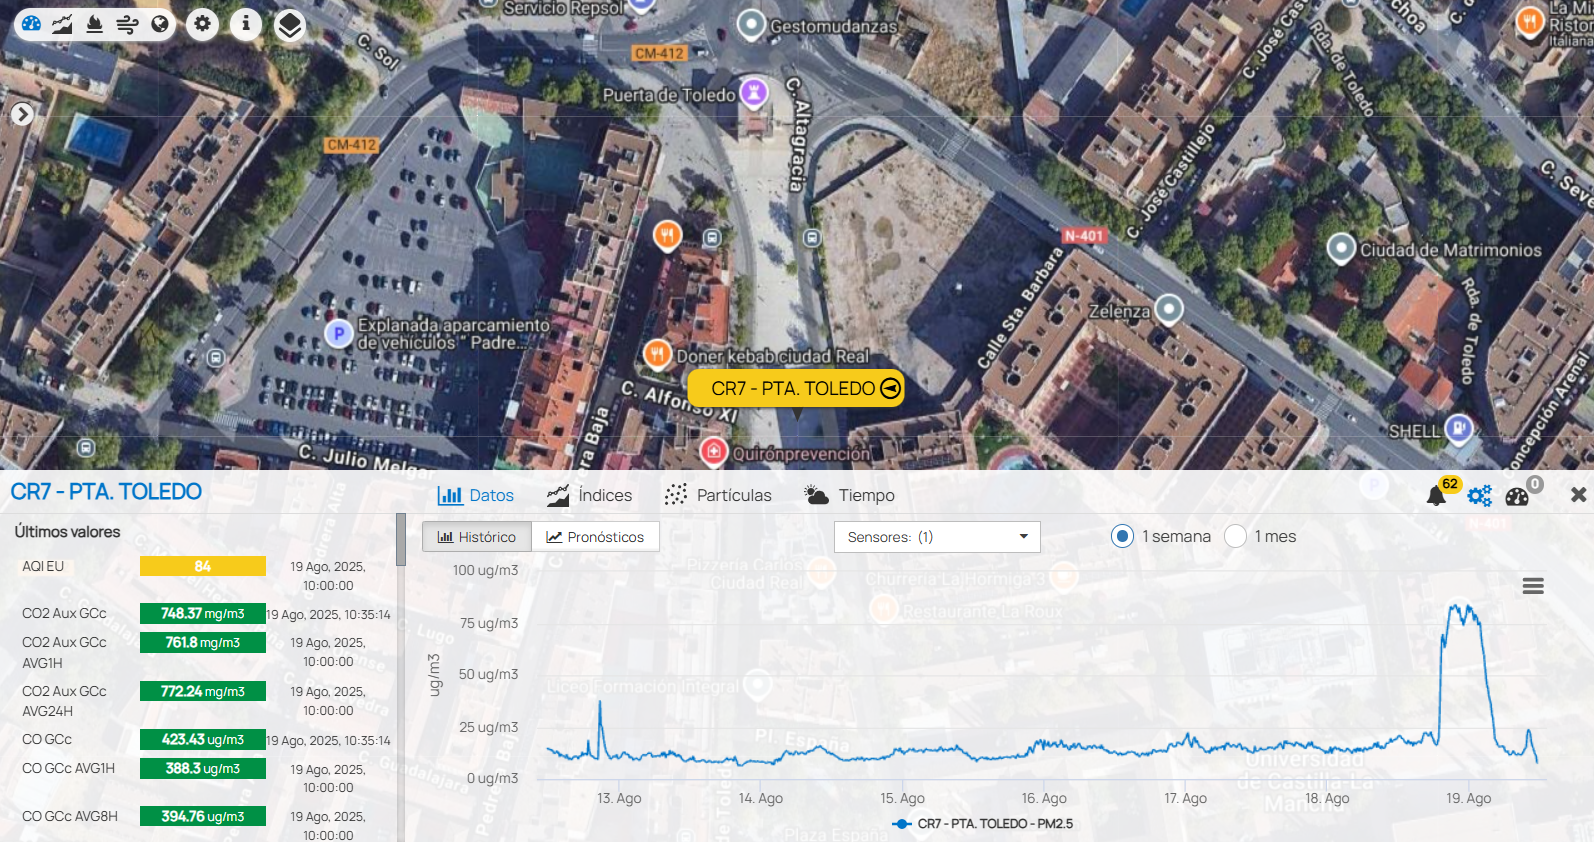
Task: Switch to the Partículas tab
Action: 718,495
